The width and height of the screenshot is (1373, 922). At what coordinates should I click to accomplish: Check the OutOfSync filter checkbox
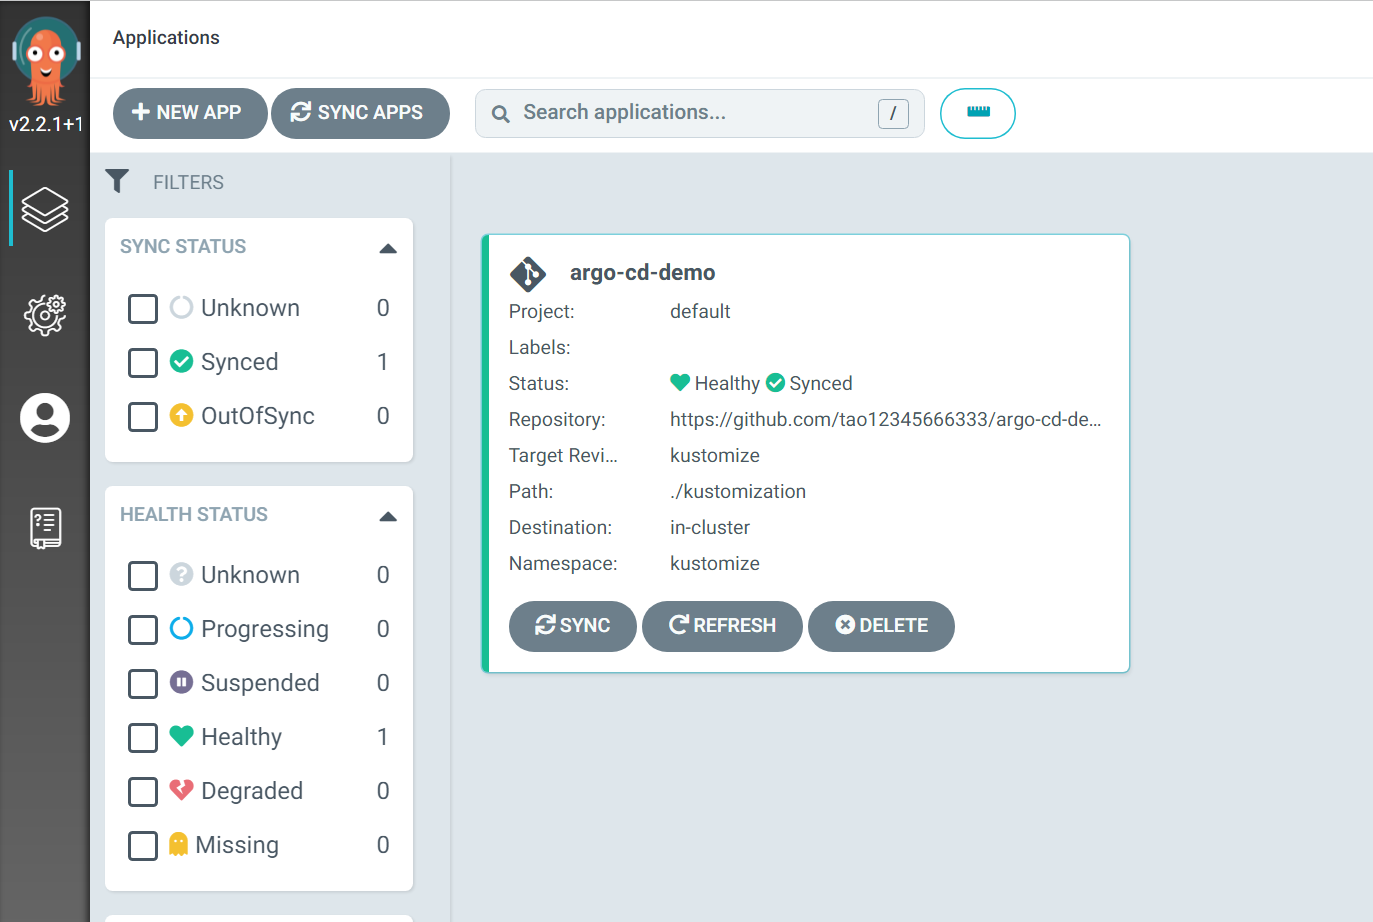tap(143, 417)
